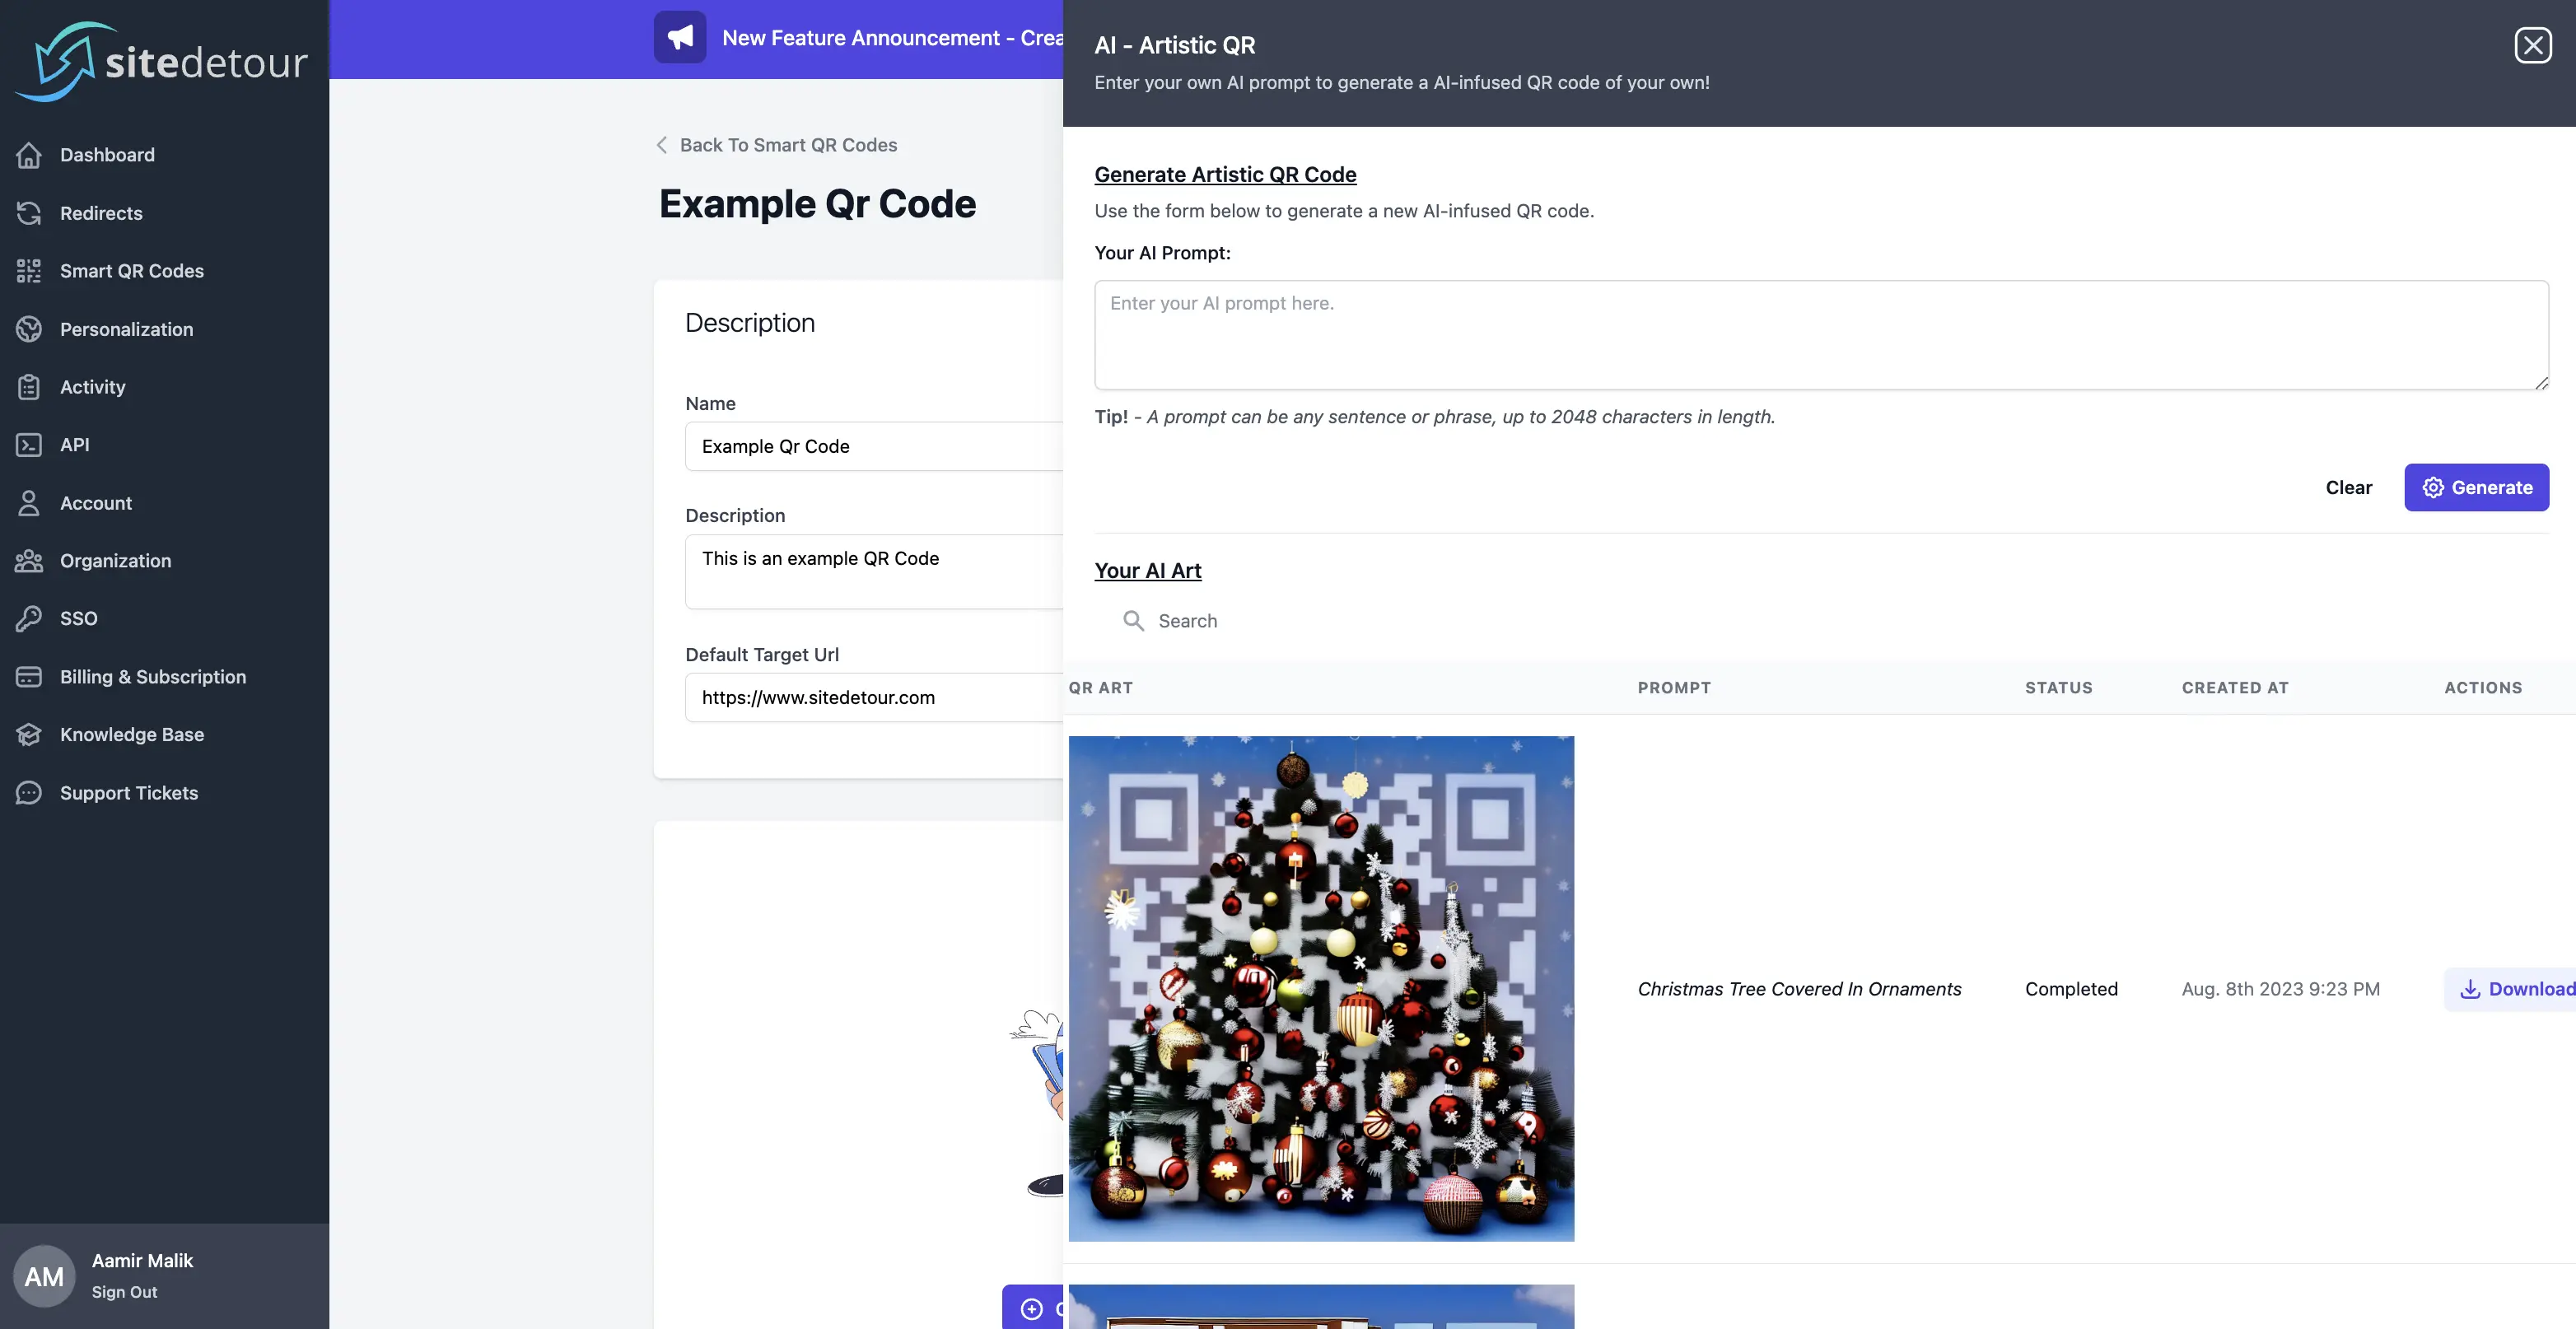Screen dimensions: 2576x1329
Task: Click Sign Out under Aamir Malik
Action: [124, 1291]
